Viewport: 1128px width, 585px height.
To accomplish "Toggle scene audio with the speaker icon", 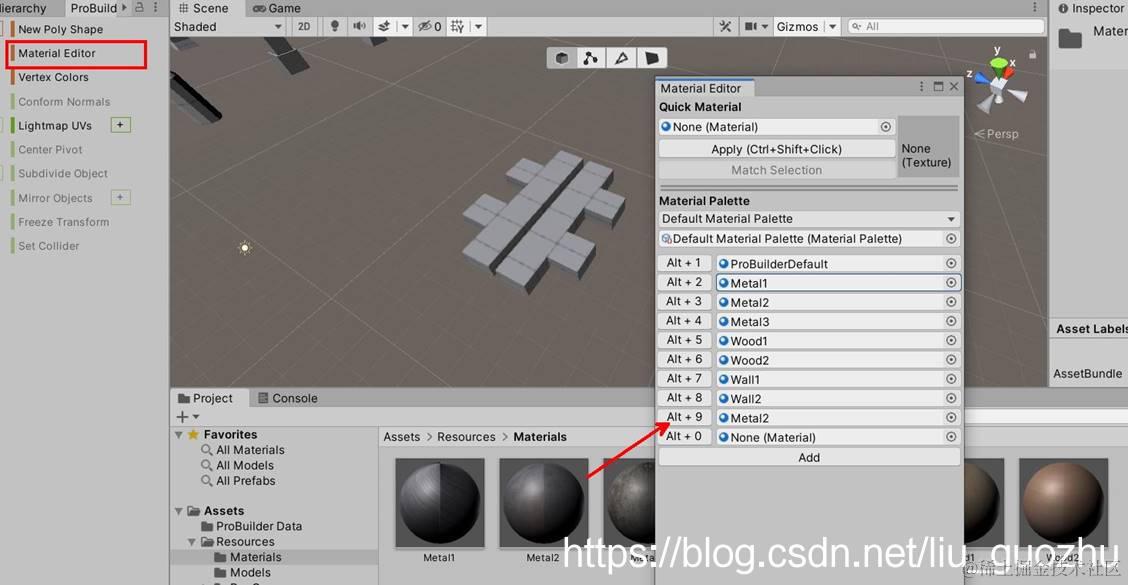I will (359, 27).
